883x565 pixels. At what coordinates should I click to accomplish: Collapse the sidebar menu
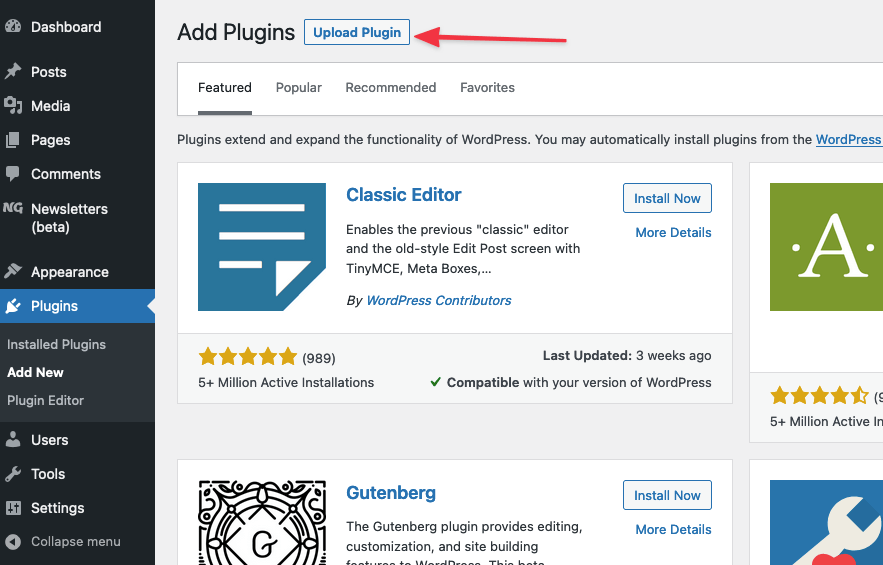[x=64, y=542]
